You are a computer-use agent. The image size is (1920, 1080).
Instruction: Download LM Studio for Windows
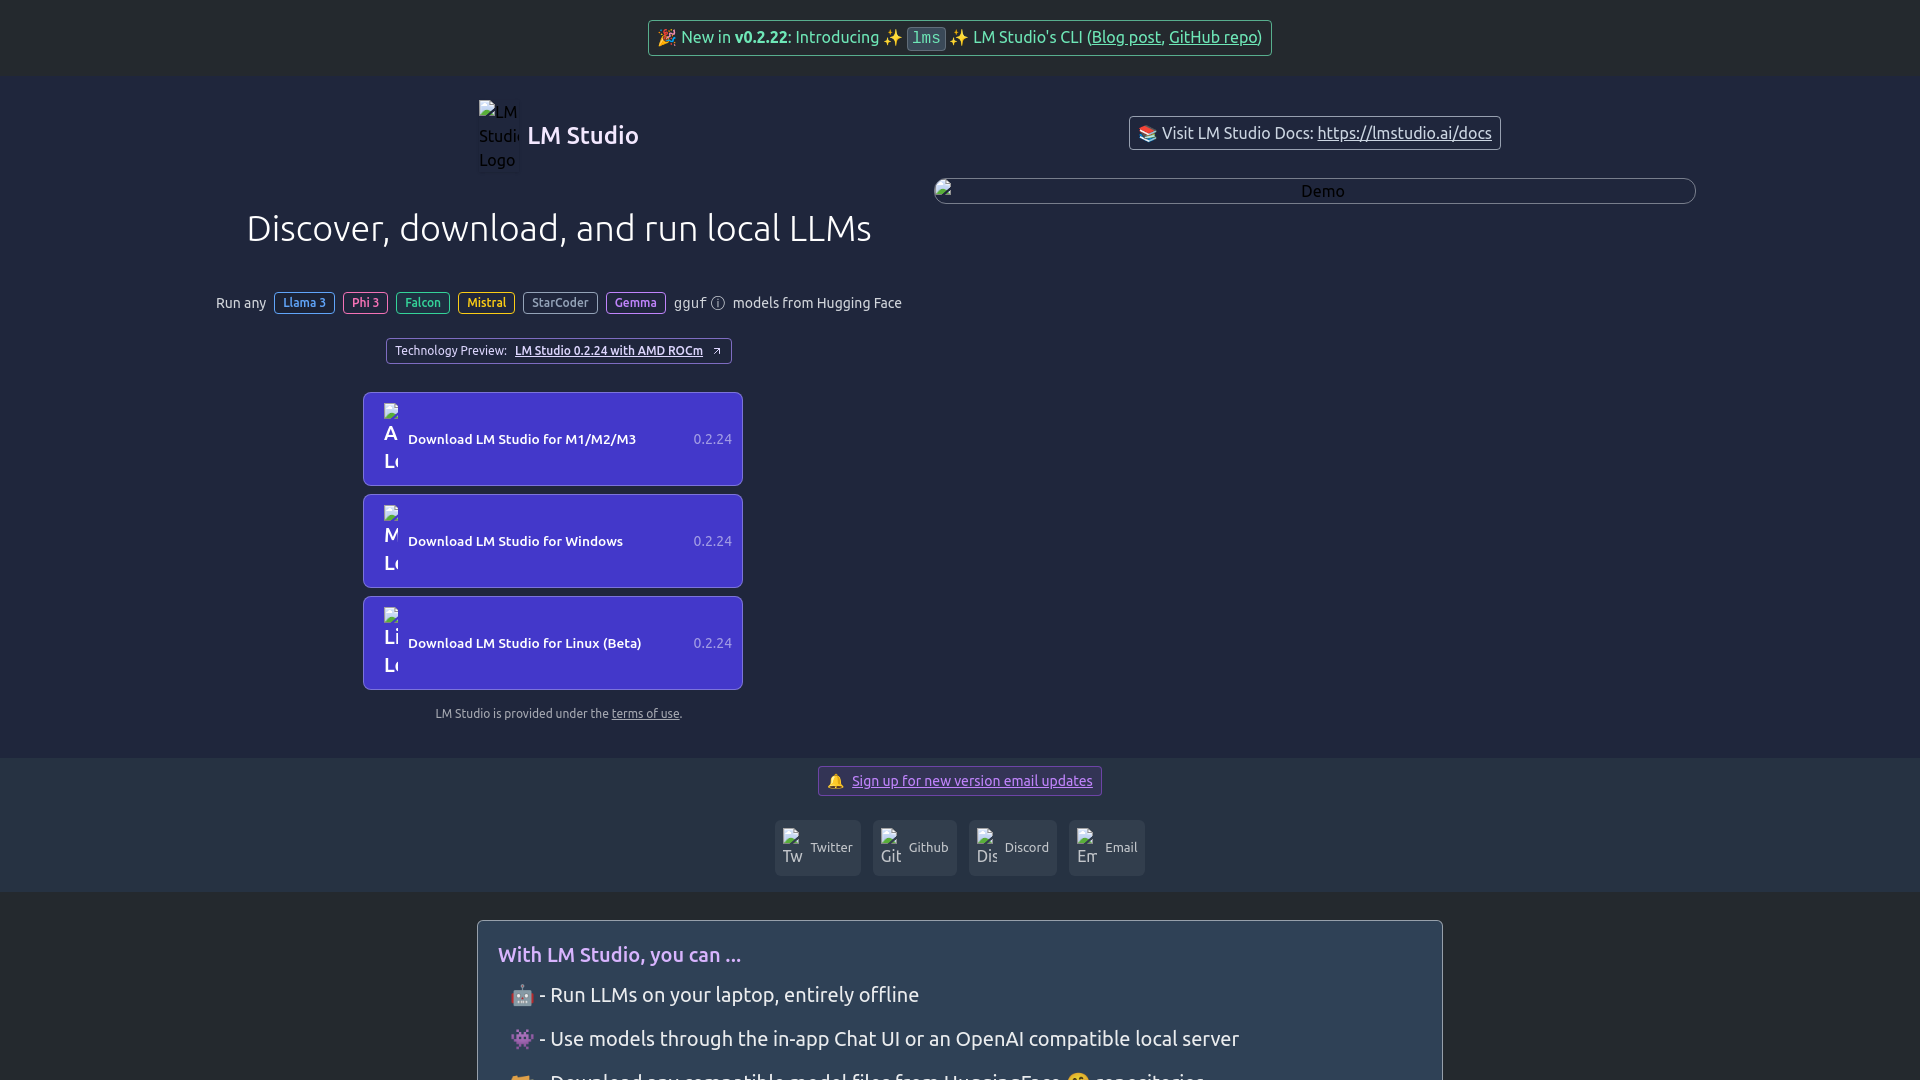(x=553, y=541)
